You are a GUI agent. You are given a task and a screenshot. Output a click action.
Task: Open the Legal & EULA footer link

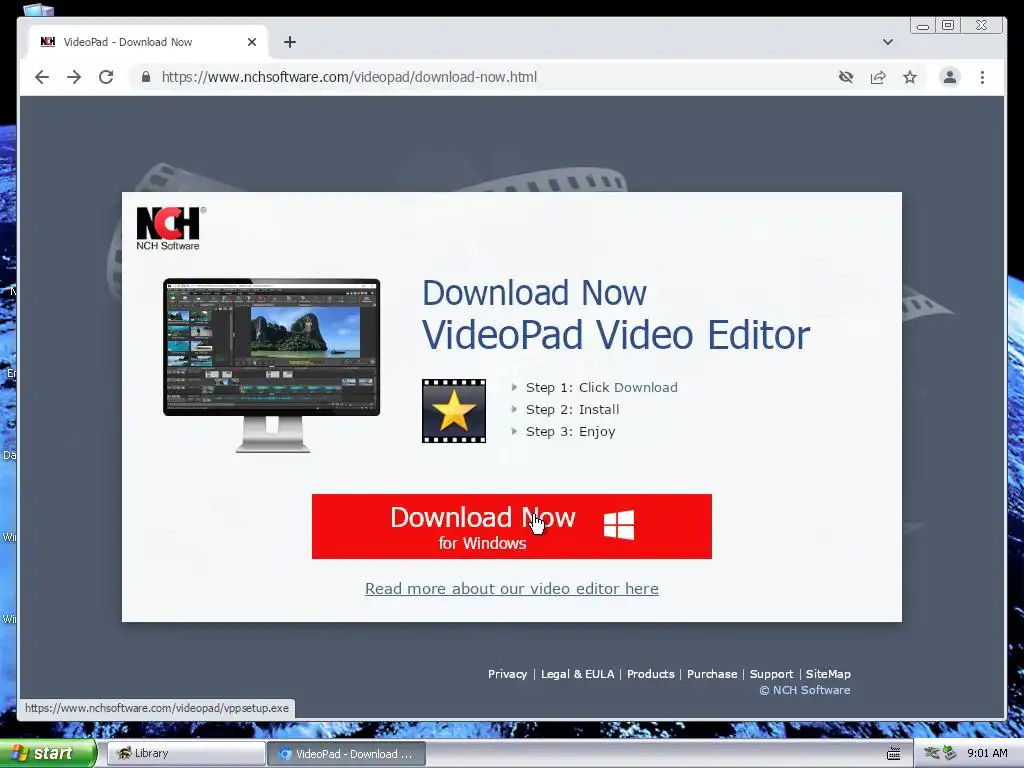click(577, 674)
